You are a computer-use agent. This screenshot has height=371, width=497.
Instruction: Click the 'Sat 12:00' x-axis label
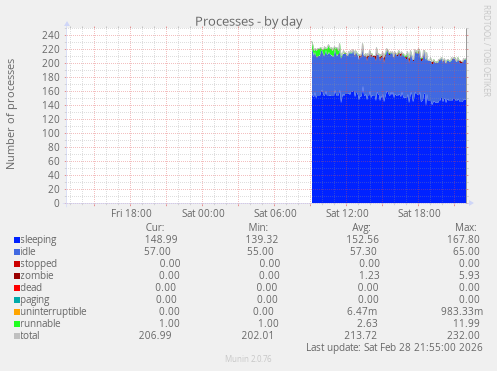point(347,213)
